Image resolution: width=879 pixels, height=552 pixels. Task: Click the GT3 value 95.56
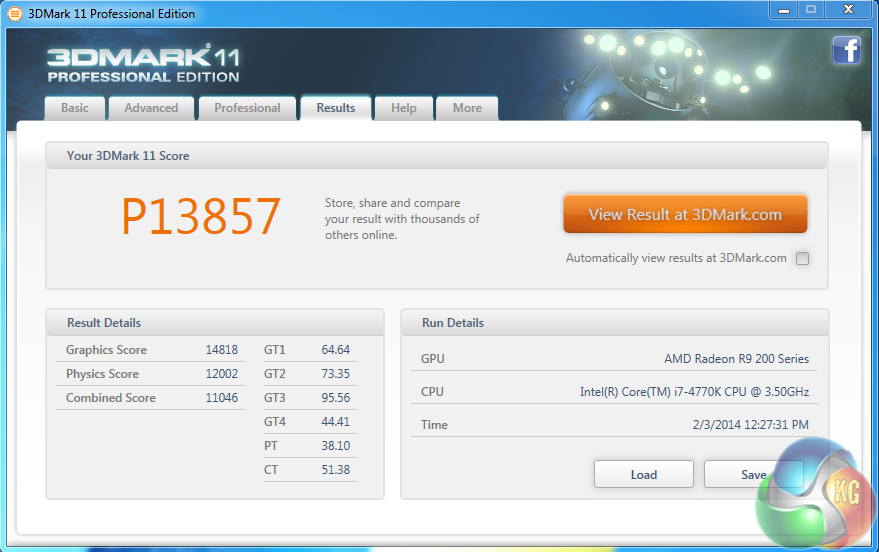tap(335, 398)
